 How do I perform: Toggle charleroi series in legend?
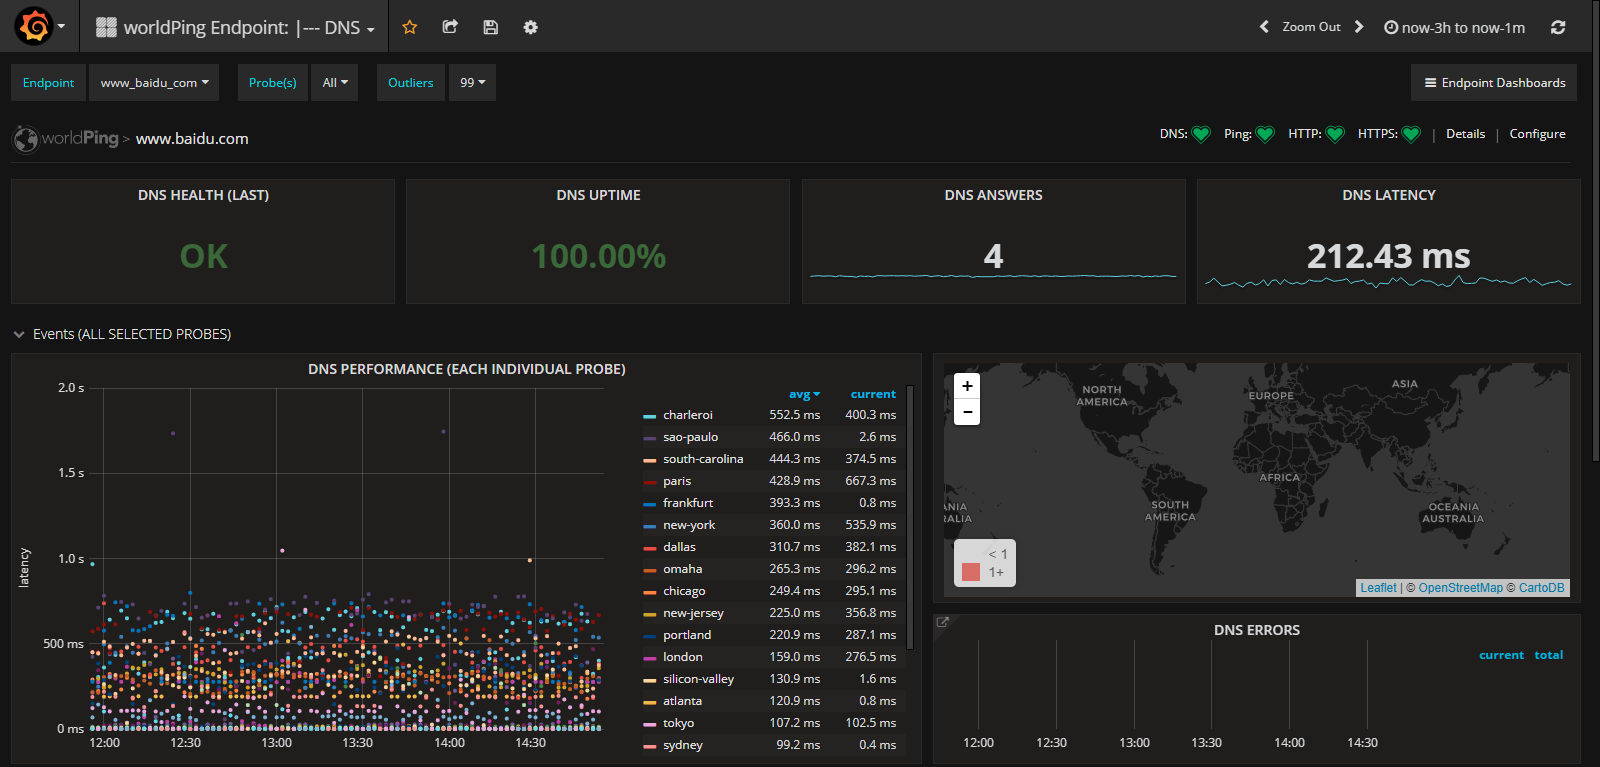(x=687, y=415)
